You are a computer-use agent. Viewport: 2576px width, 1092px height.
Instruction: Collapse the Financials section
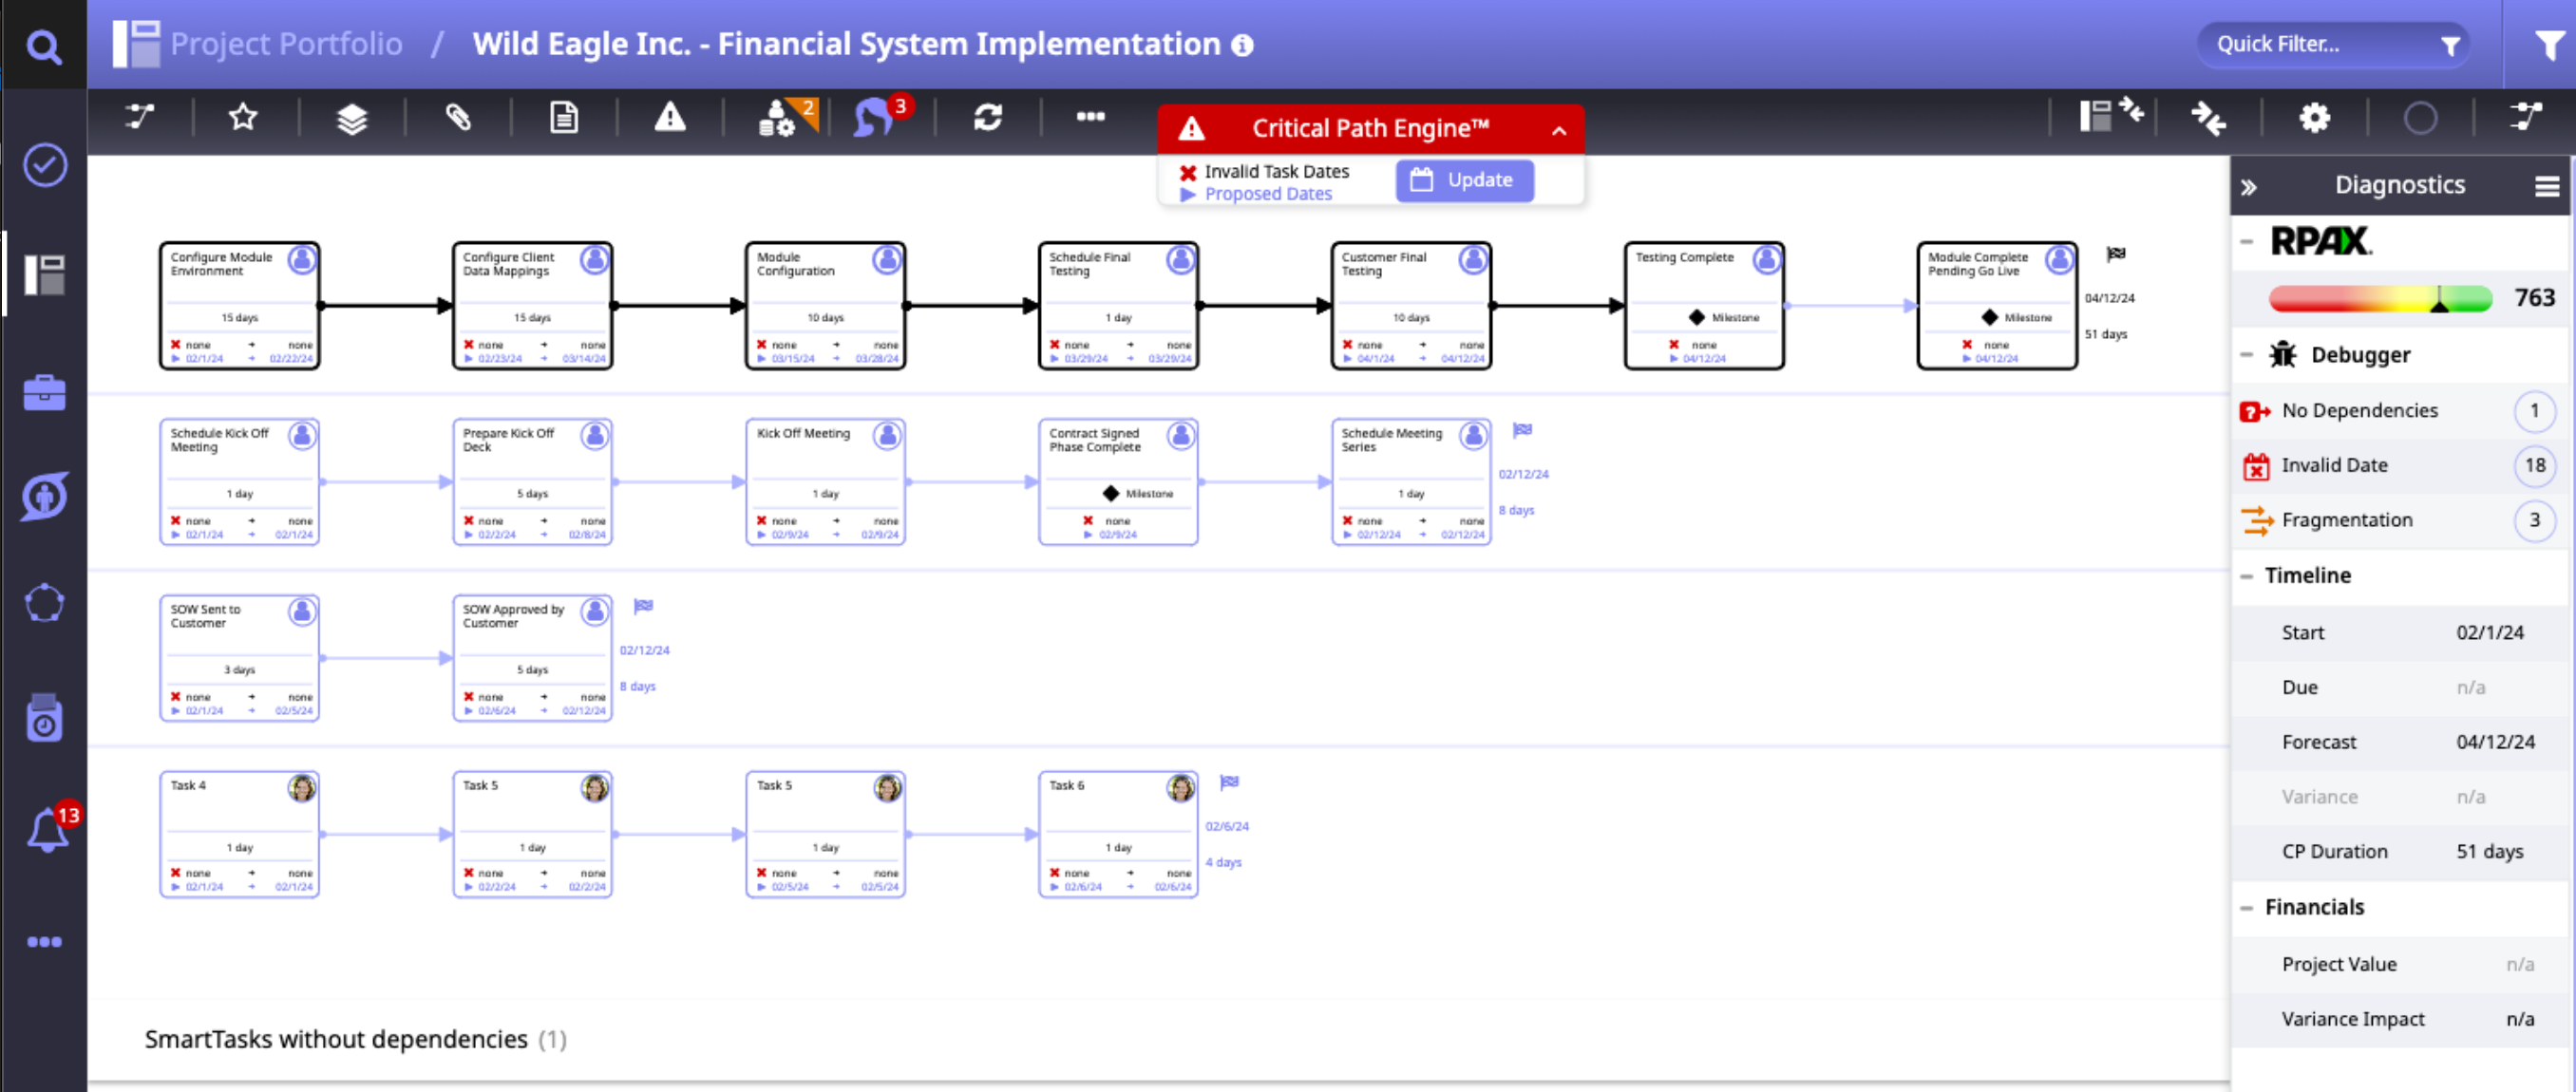2247,907
